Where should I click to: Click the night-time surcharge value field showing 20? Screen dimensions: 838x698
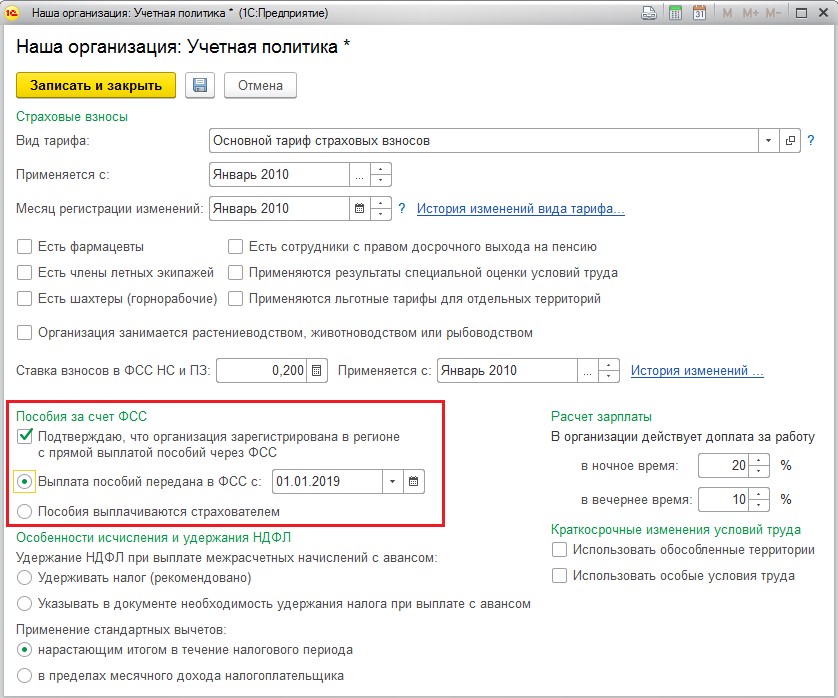[722, 466]
